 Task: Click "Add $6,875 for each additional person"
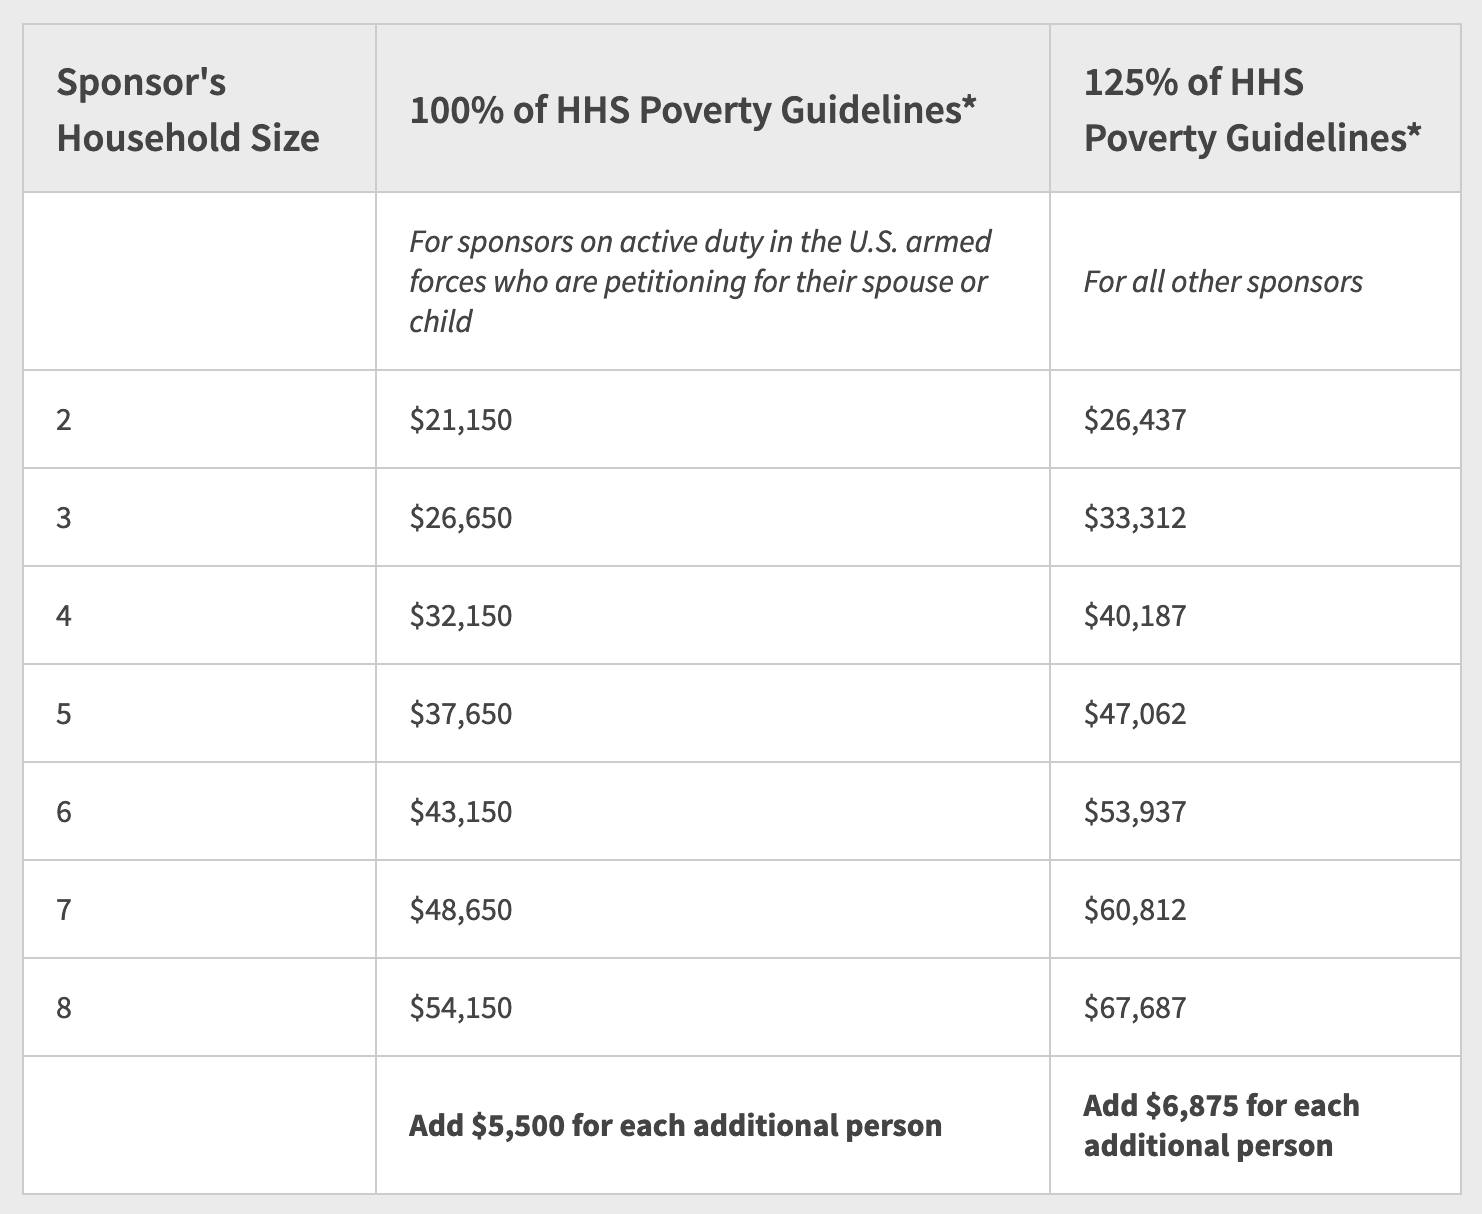coord(1221,1126)
